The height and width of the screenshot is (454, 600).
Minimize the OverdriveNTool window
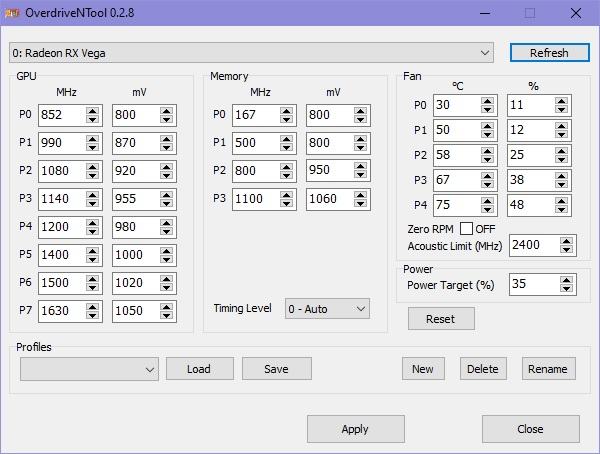(x=485, y=13)
